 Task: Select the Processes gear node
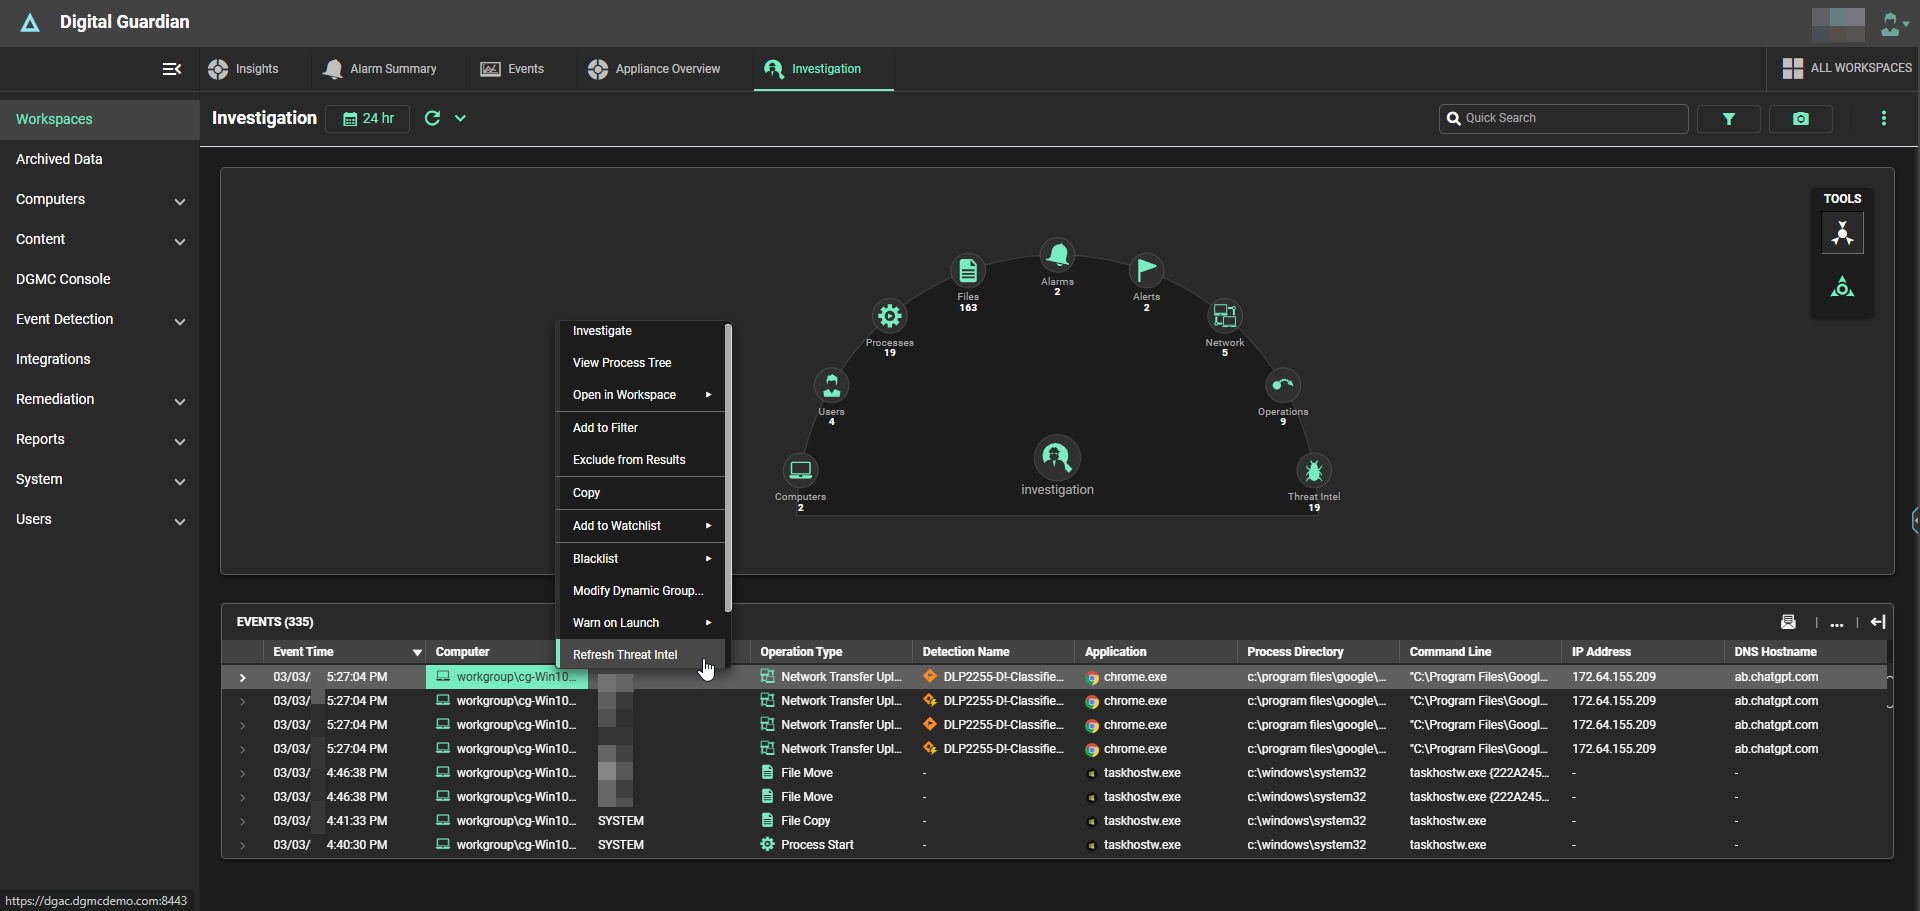click(x=889, y=317)
